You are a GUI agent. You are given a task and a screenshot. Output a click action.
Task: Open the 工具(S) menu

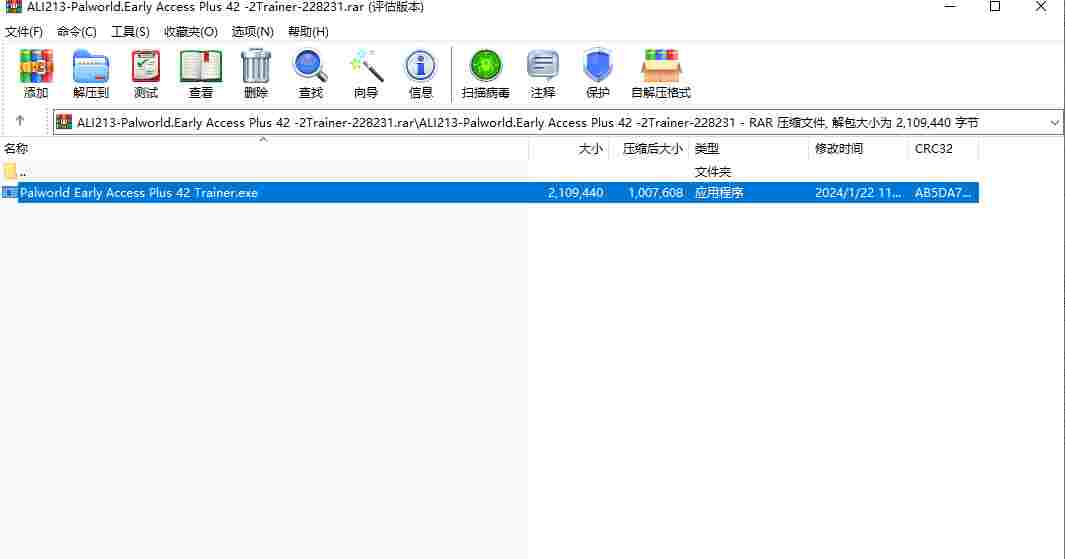tap(130, 32)
